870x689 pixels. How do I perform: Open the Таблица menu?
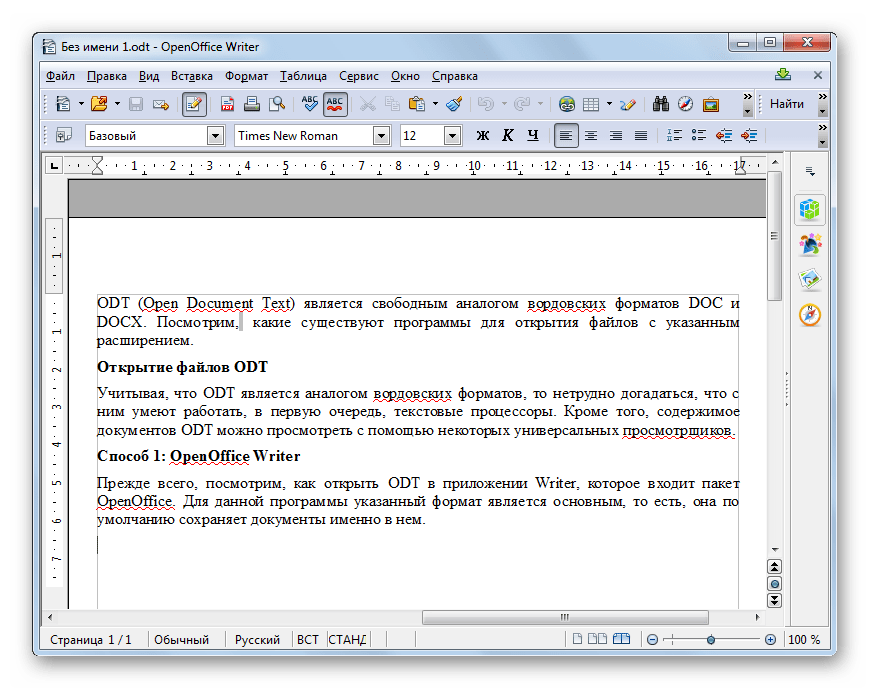click(303, 76)
